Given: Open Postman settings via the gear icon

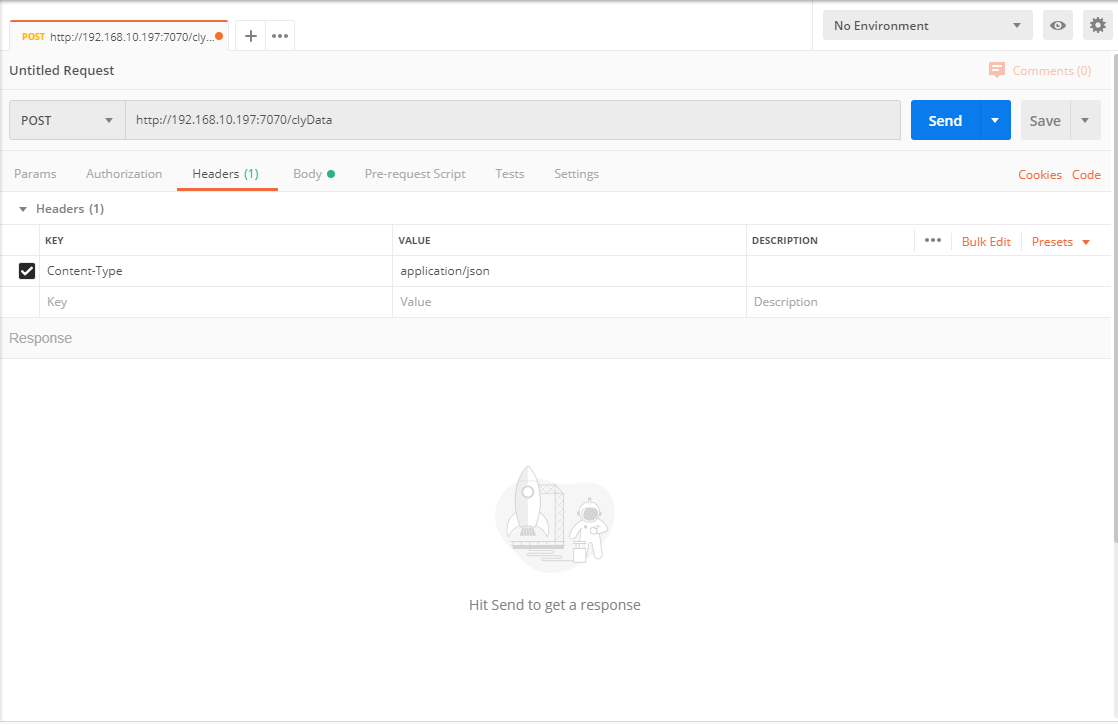Looking at the screenshot, I should (x=1097, y=24).
